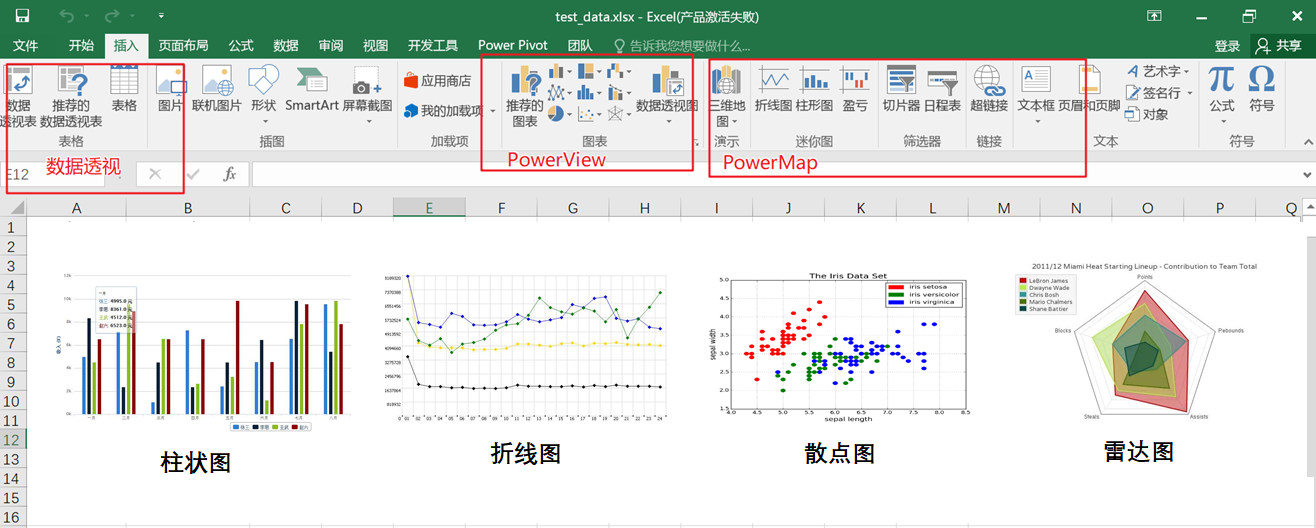Open the Team (团队) tab
The height and width of the screenshot is (528, 1316).
tap(580, 46)
